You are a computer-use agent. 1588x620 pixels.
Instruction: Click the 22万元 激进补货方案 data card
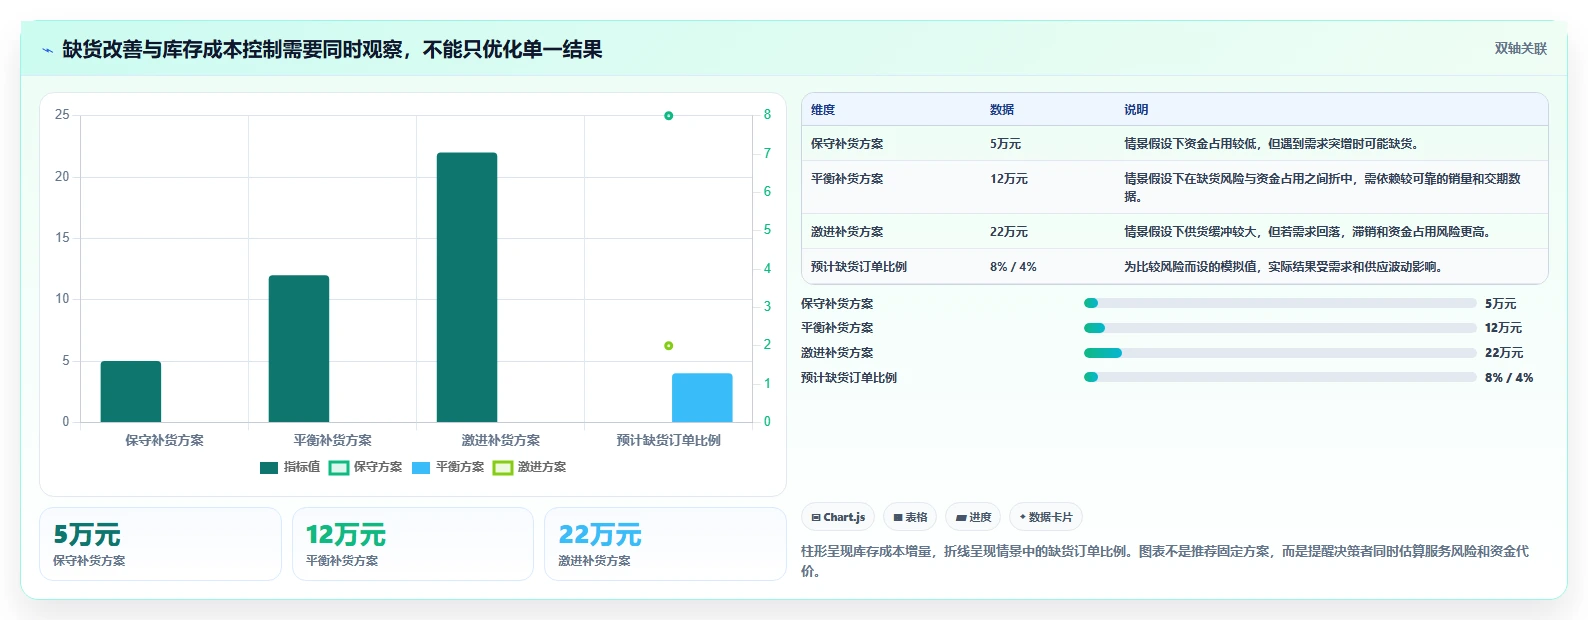pyautogui.click(x=665, y=544)
